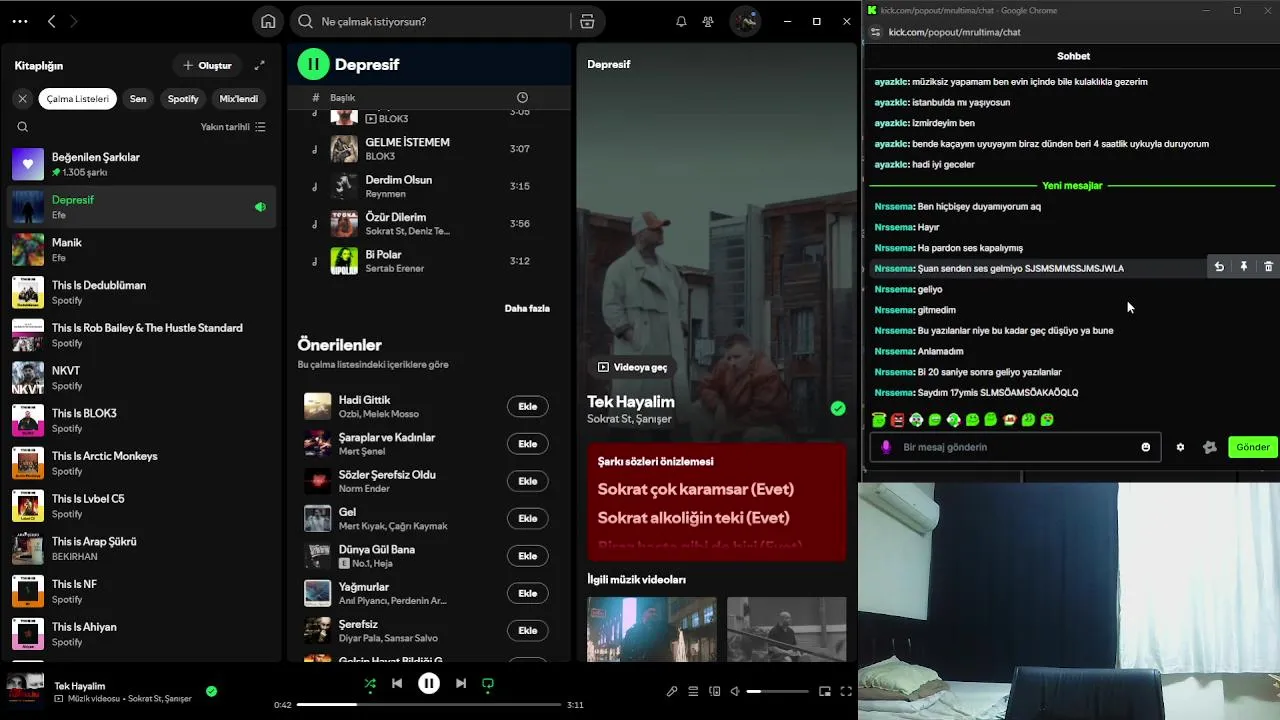Click the saved checkmark beside Tek Hayalim title
This screenshot has height=720, width=1280.
click(838, 408)
